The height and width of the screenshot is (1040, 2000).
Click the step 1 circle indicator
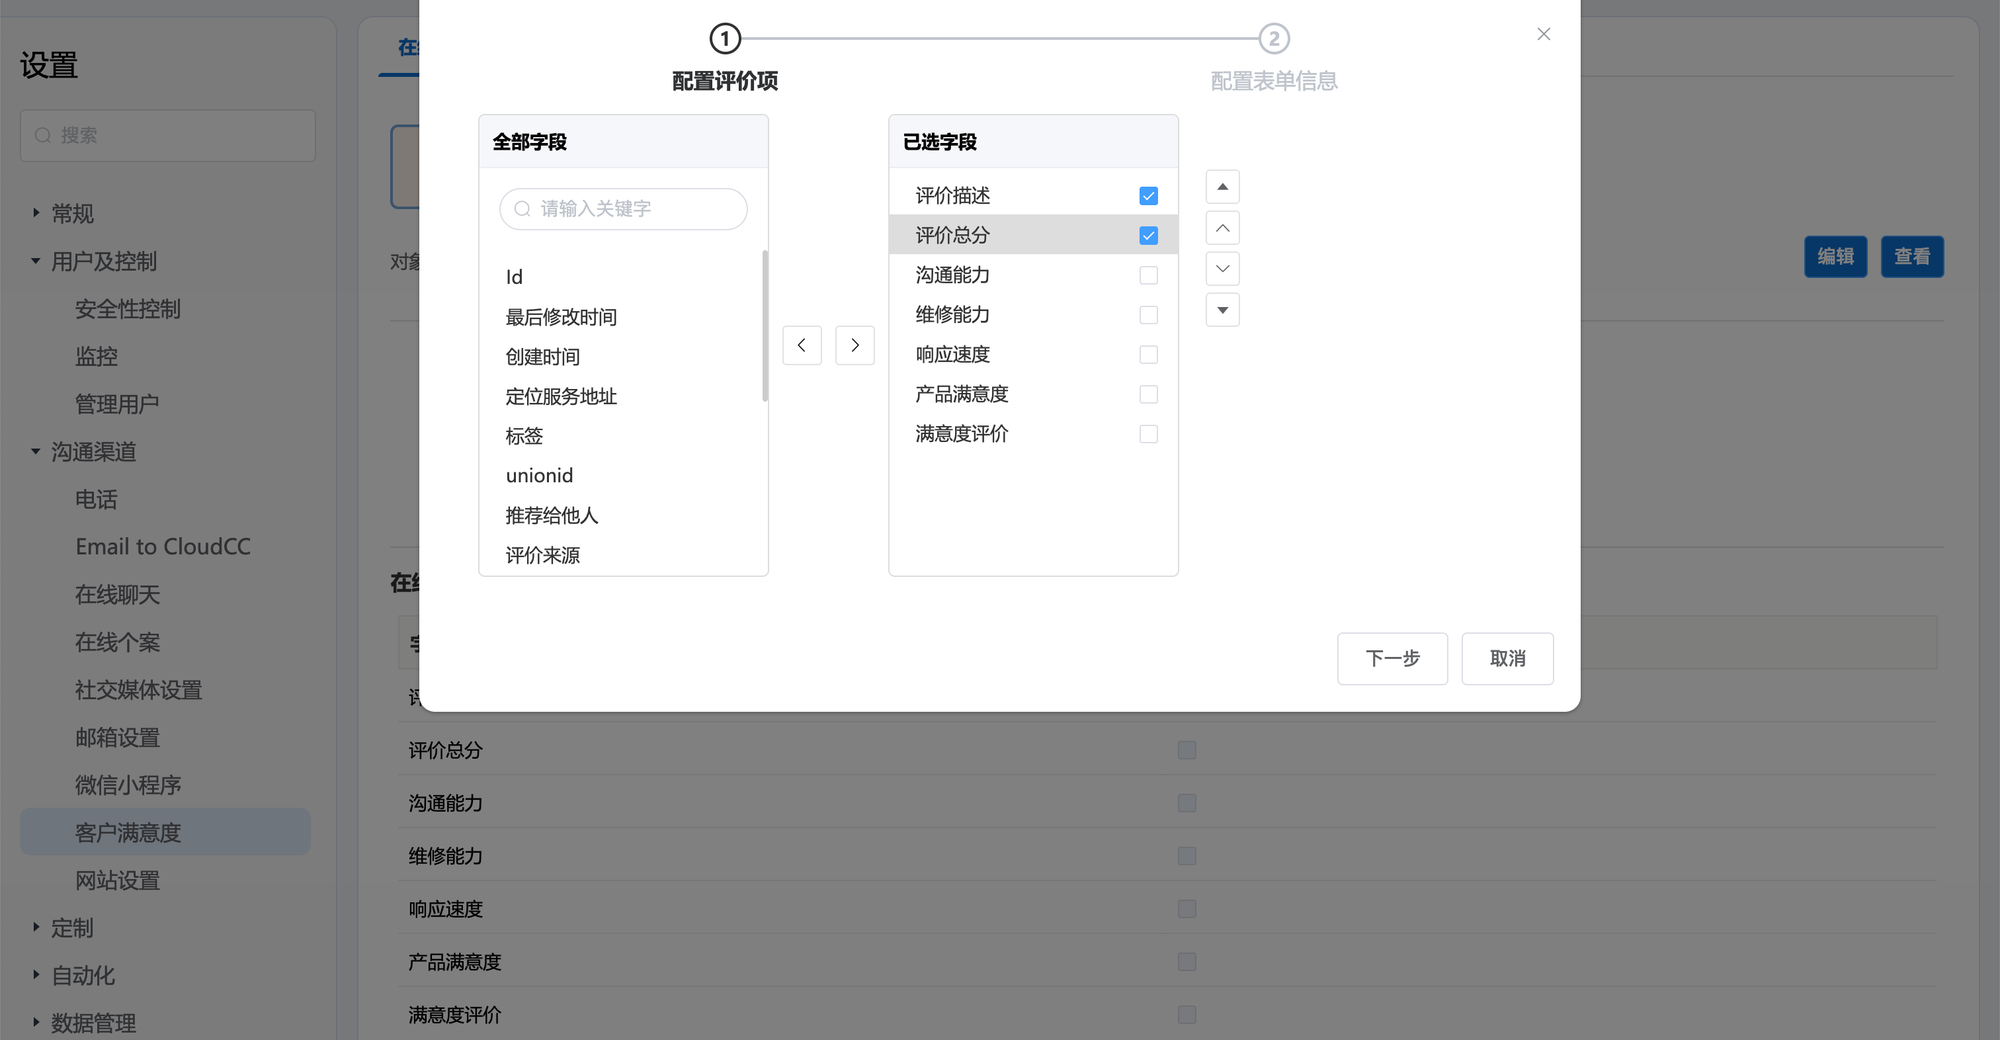click(x=725, y=39)
